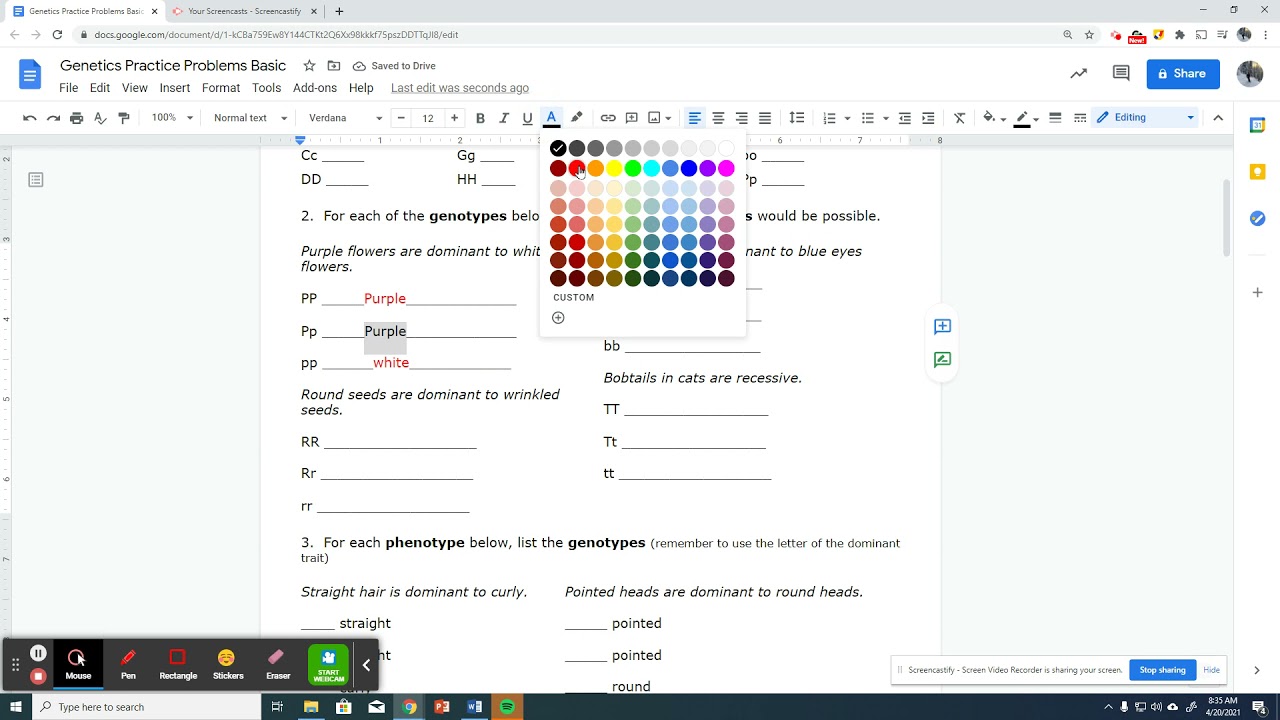
Task: Toggle underline formatting
Action: (527, 118)
